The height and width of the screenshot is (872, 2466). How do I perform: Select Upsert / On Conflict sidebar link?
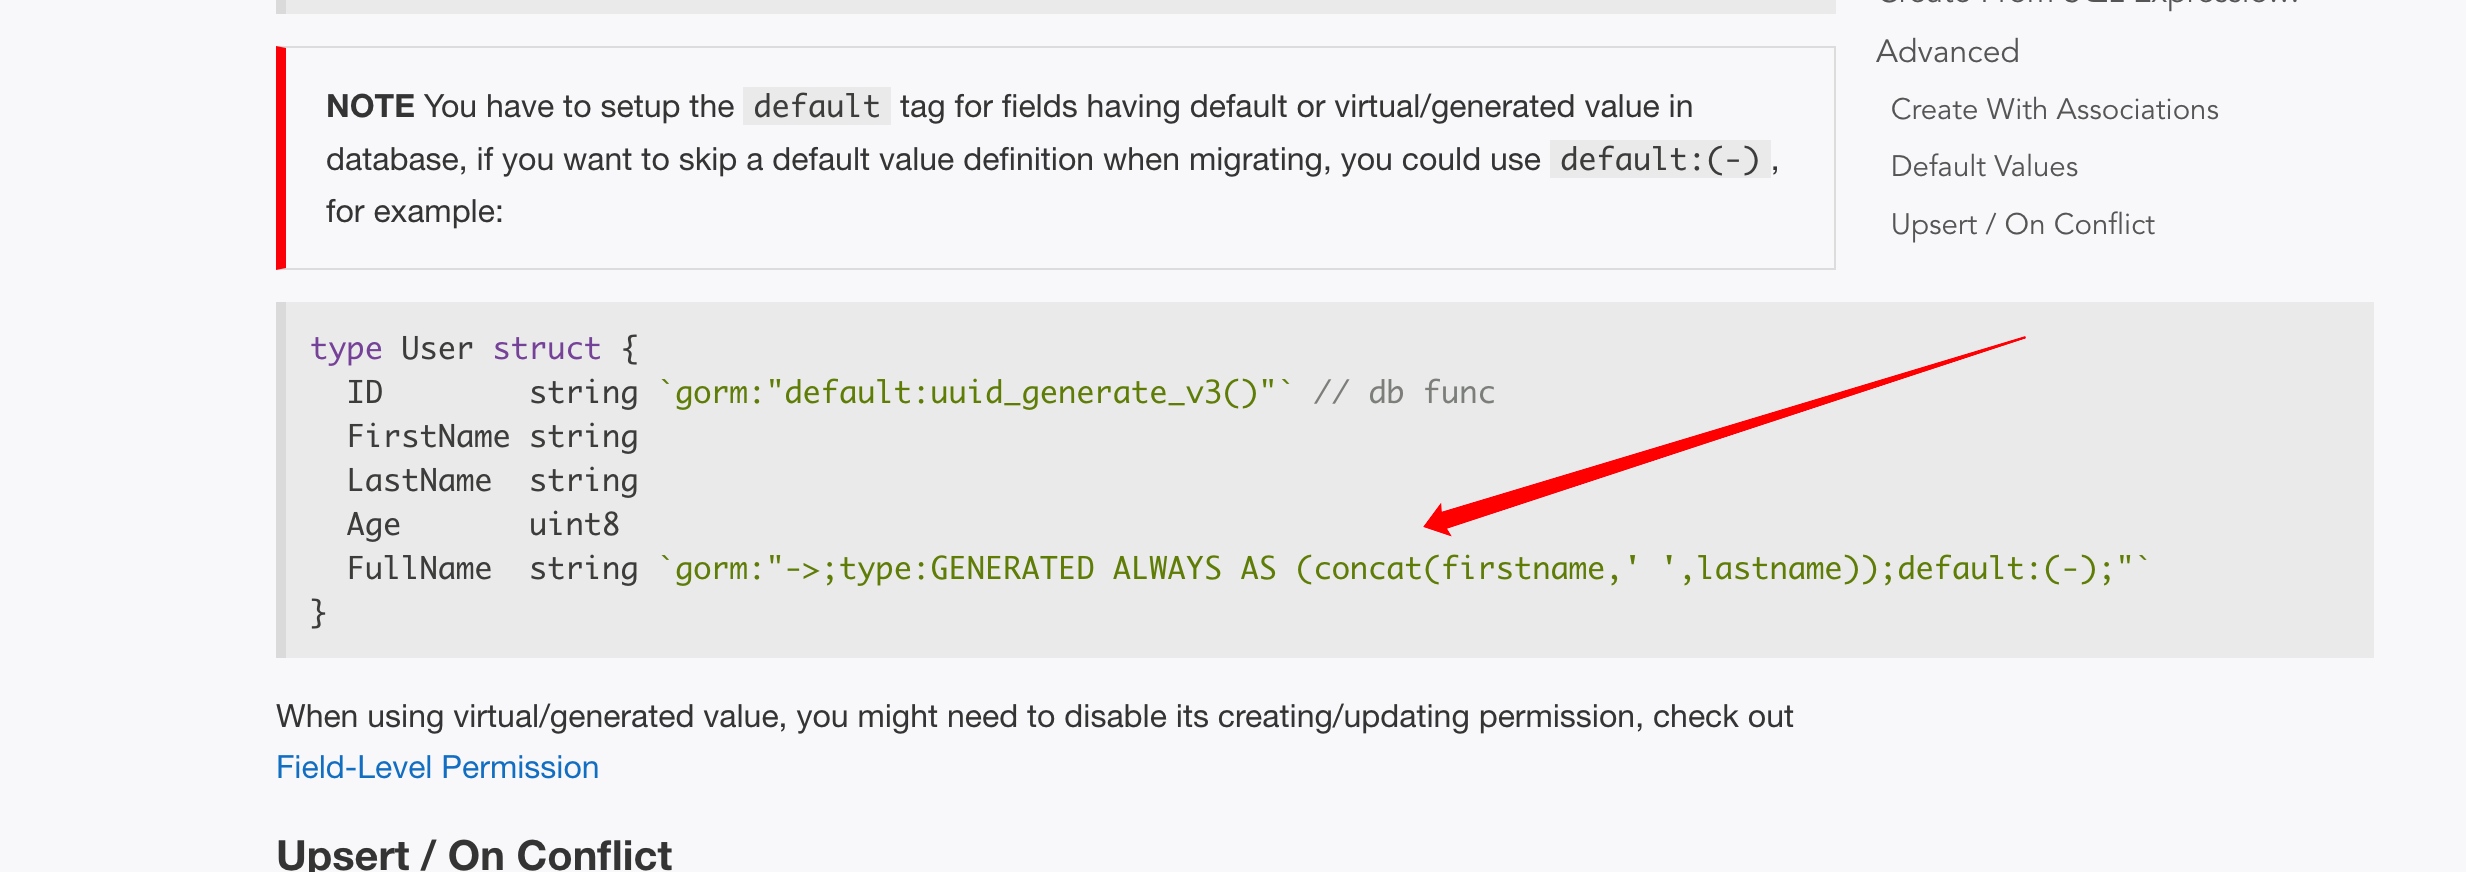tap(2022, 224)
